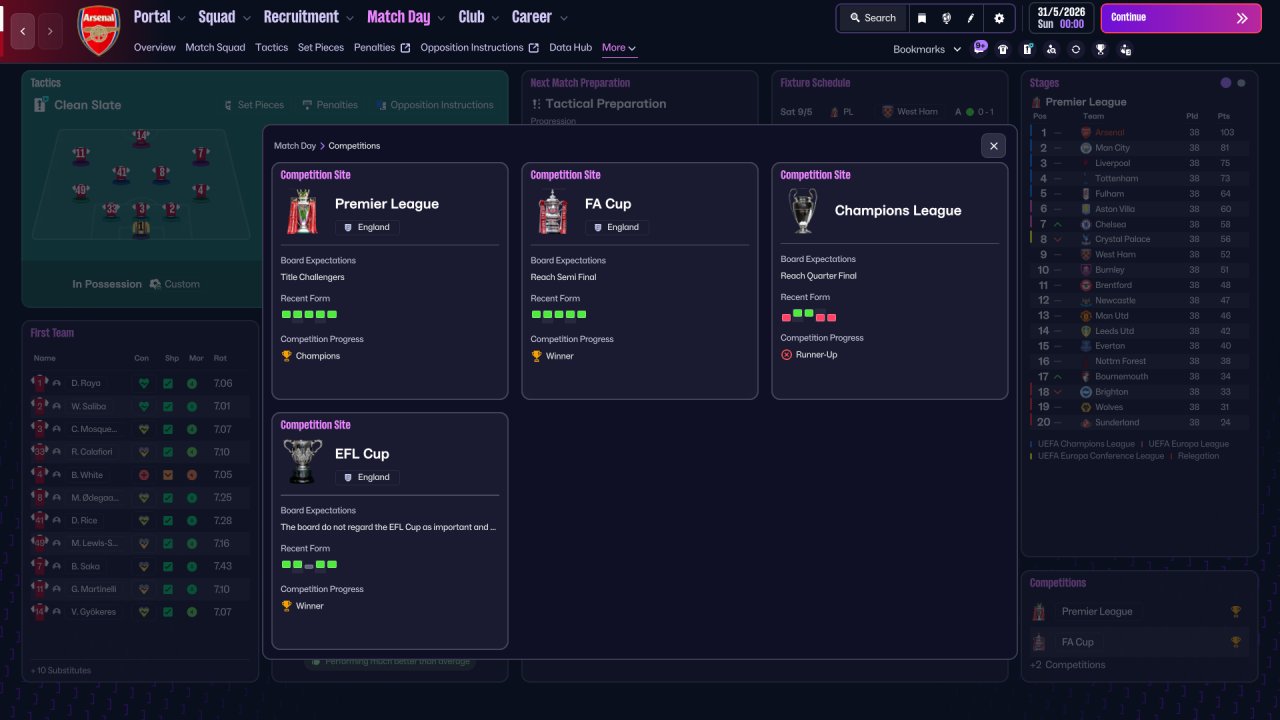Select "Man City" in the Stages table
Viewport: 1280px width, 720px height.
1112,148
